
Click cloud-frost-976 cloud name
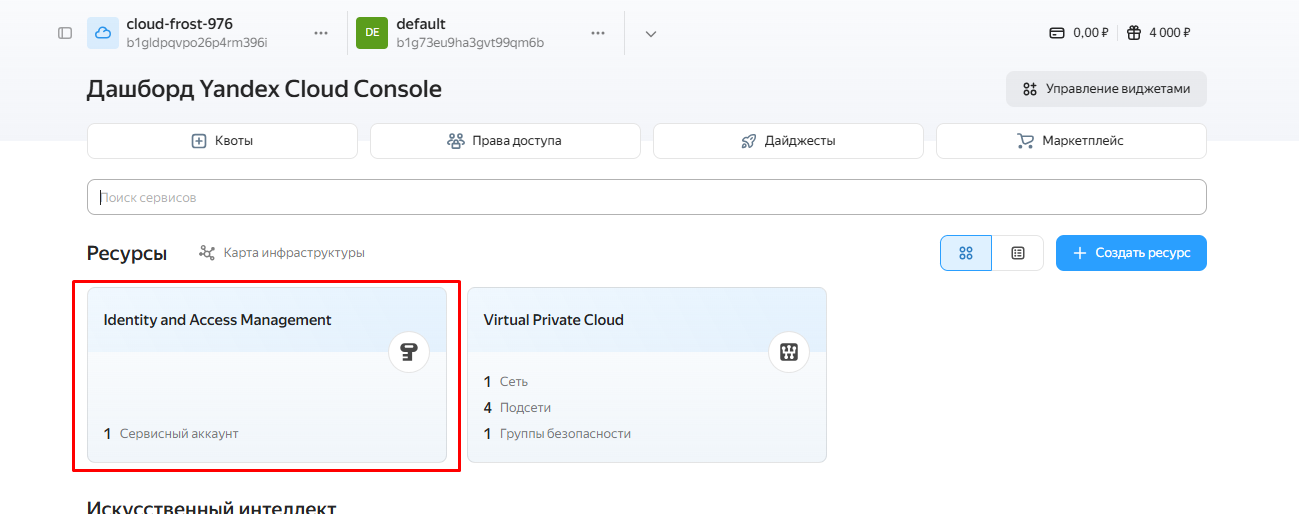(x=180, y=24)
